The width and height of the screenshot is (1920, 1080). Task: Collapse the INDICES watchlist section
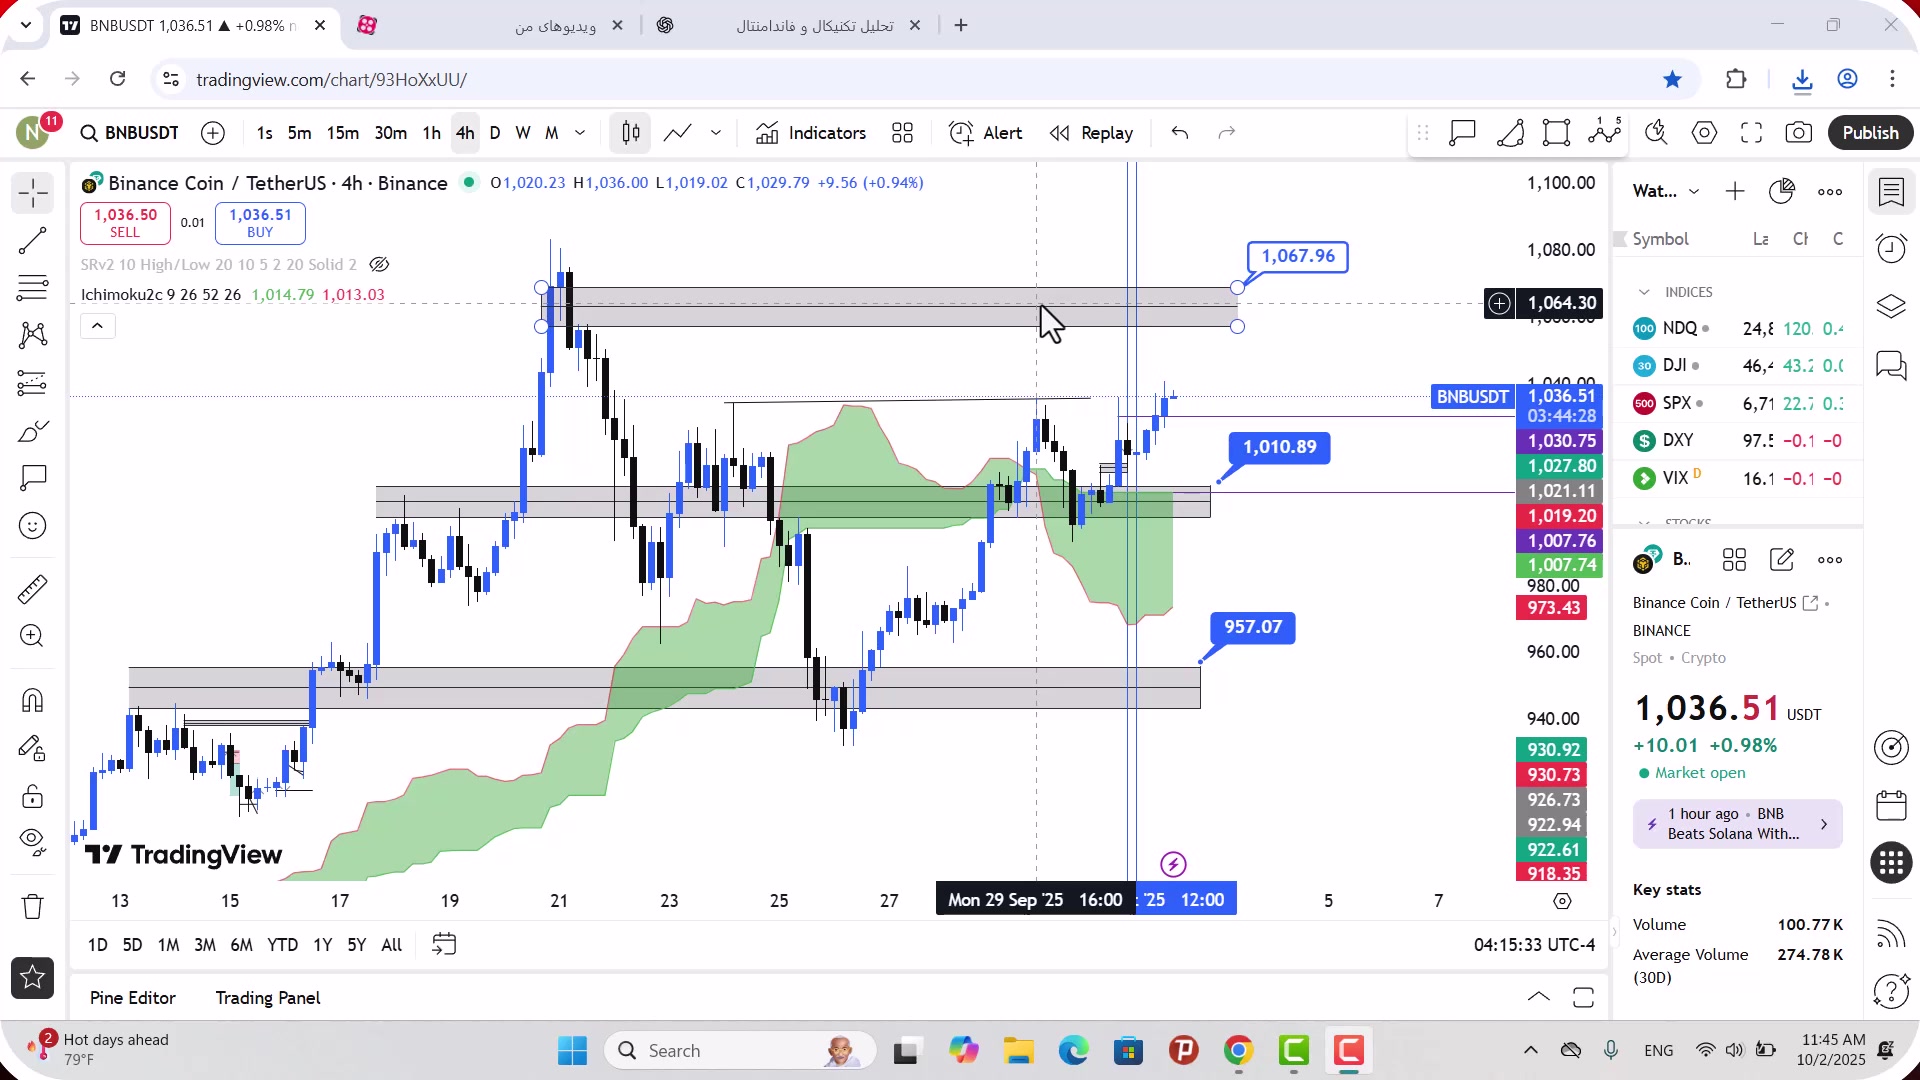1644,292
